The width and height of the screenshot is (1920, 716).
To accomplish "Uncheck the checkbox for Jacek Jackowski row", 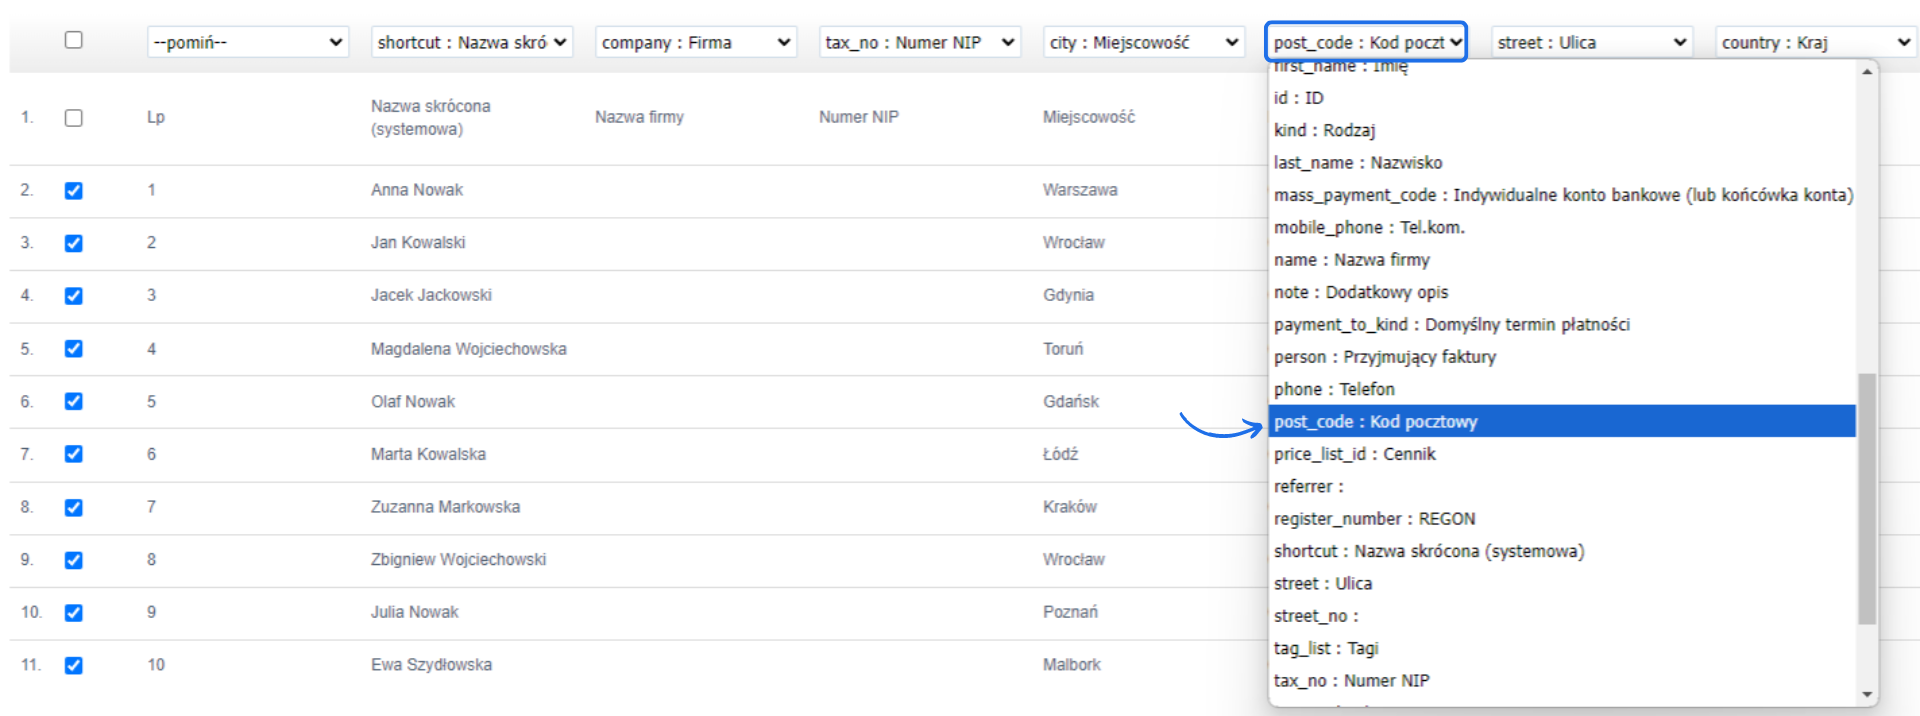I will (x=73, y=296).
